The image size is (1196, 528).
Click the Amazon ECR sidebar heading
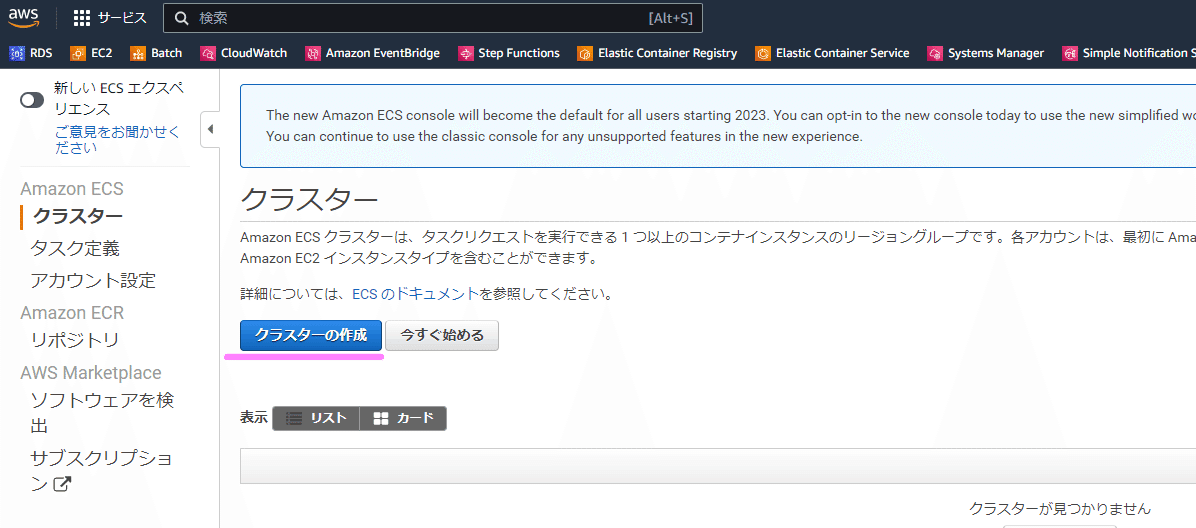click(x=72, y=313)
